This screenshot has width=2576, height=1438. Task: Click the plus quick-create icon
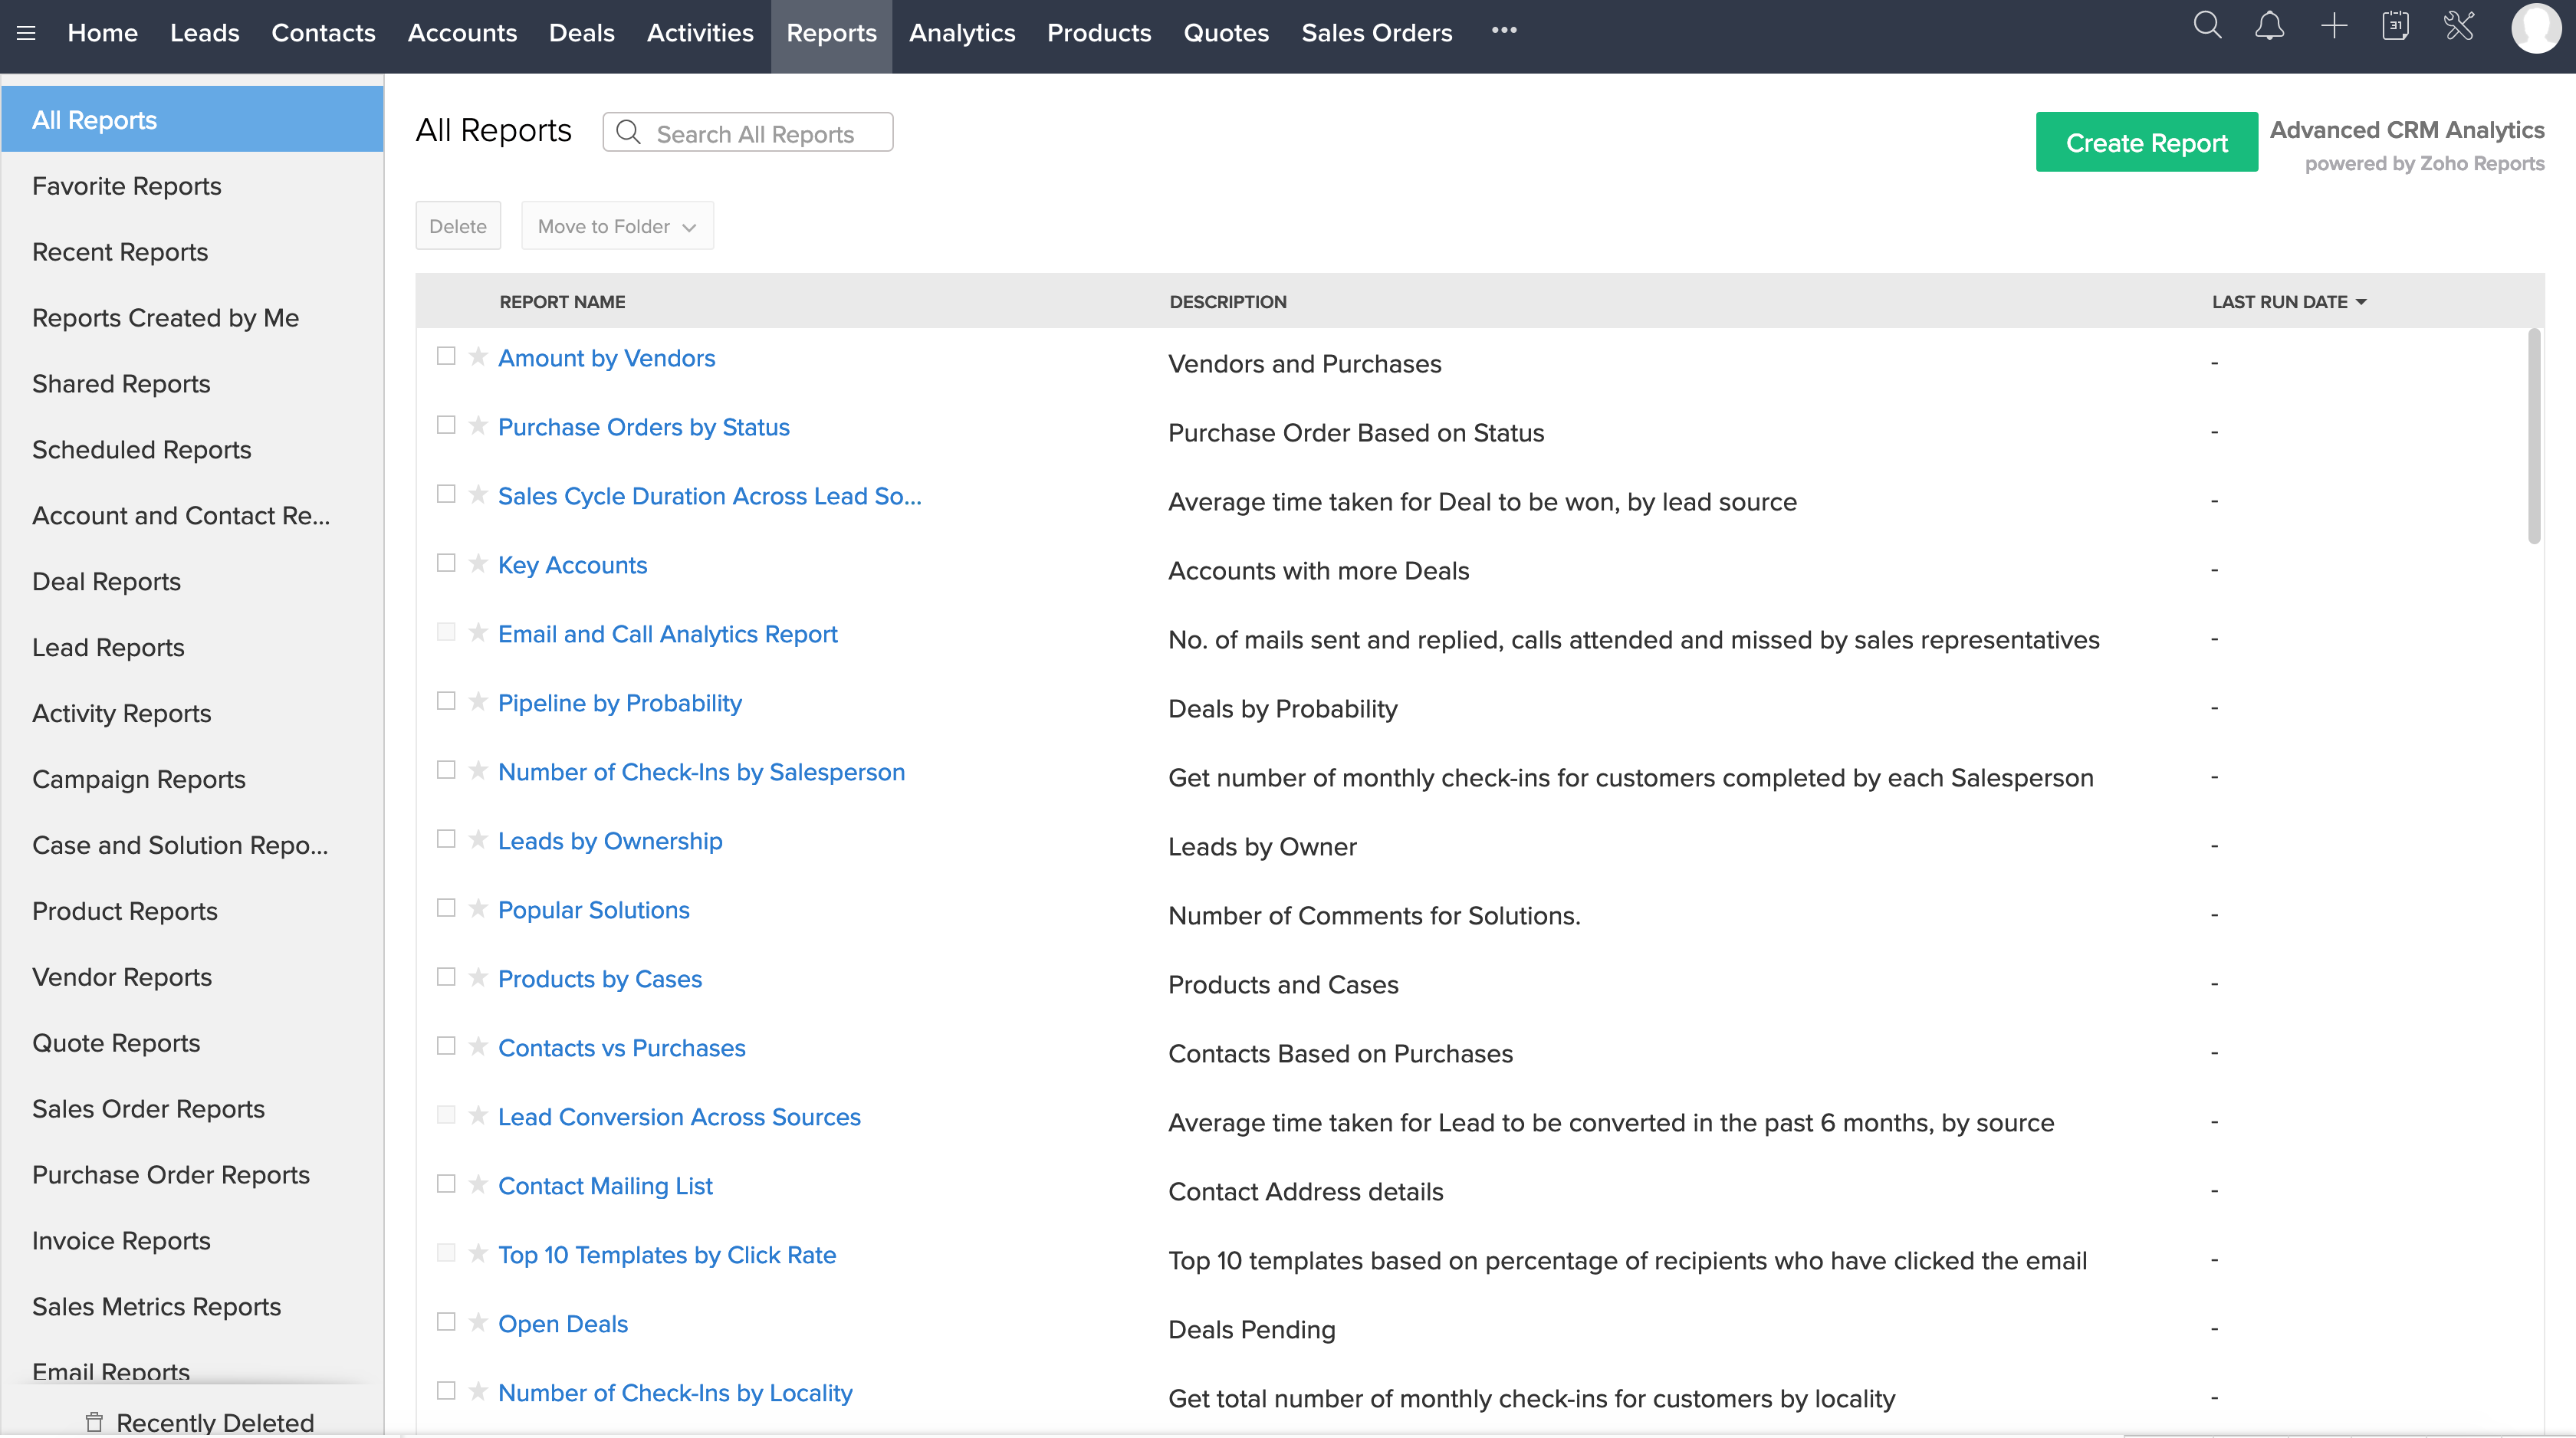tap(2333, 26)
